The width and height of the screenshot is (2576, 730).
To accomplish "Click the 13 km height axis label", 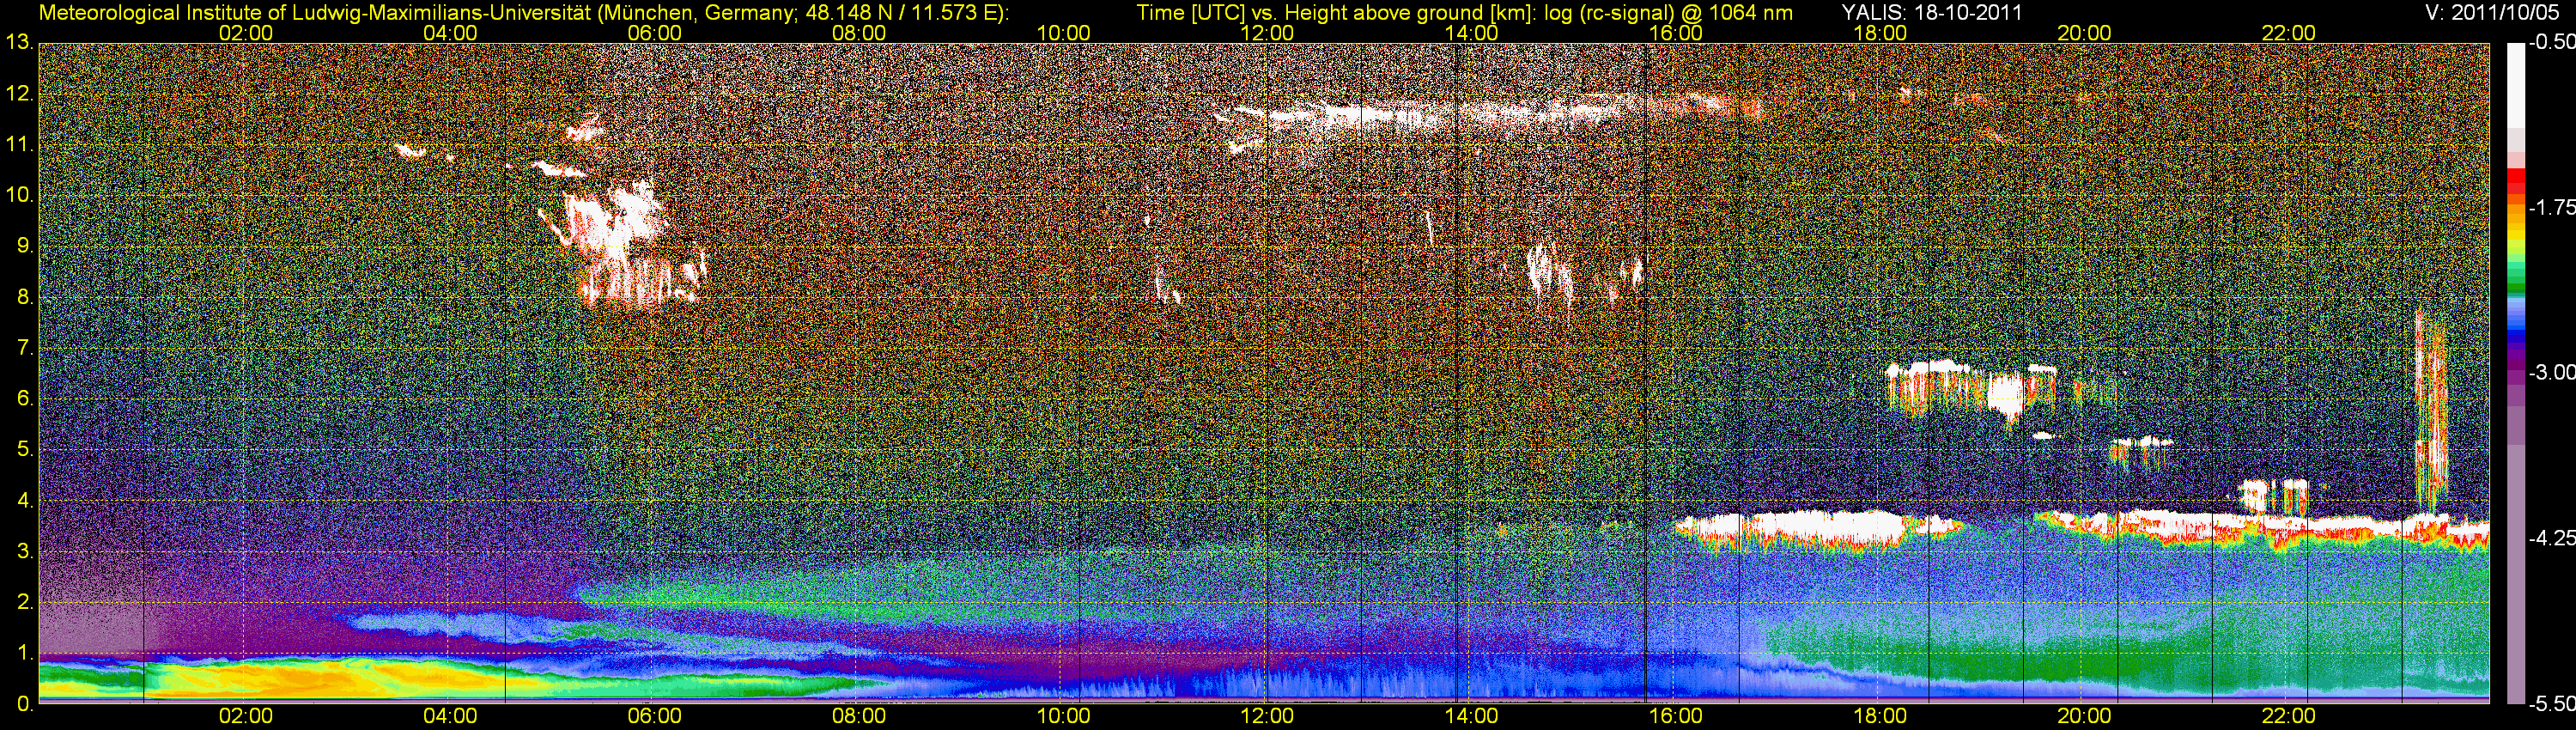I will click(x=20, y=43).
